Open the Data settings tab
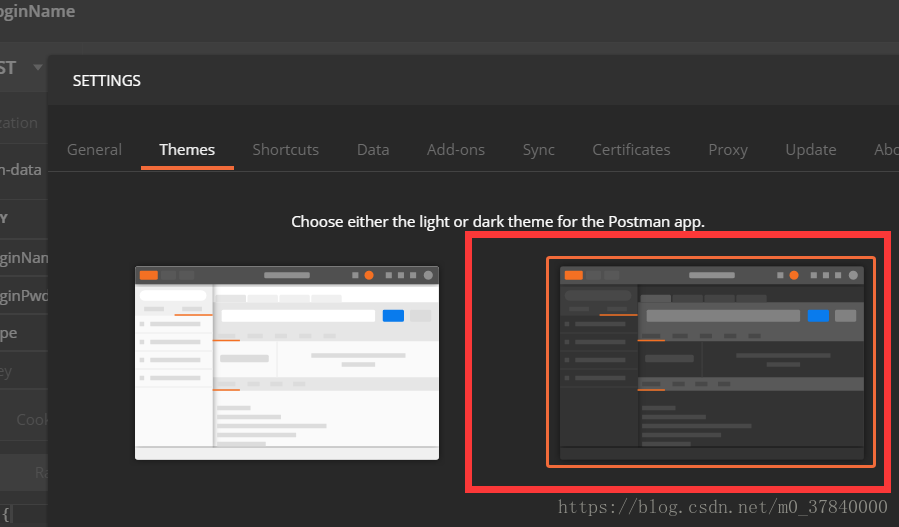Image resolution: width=899 pixels, height=527 pixels. tap(373, 150)
